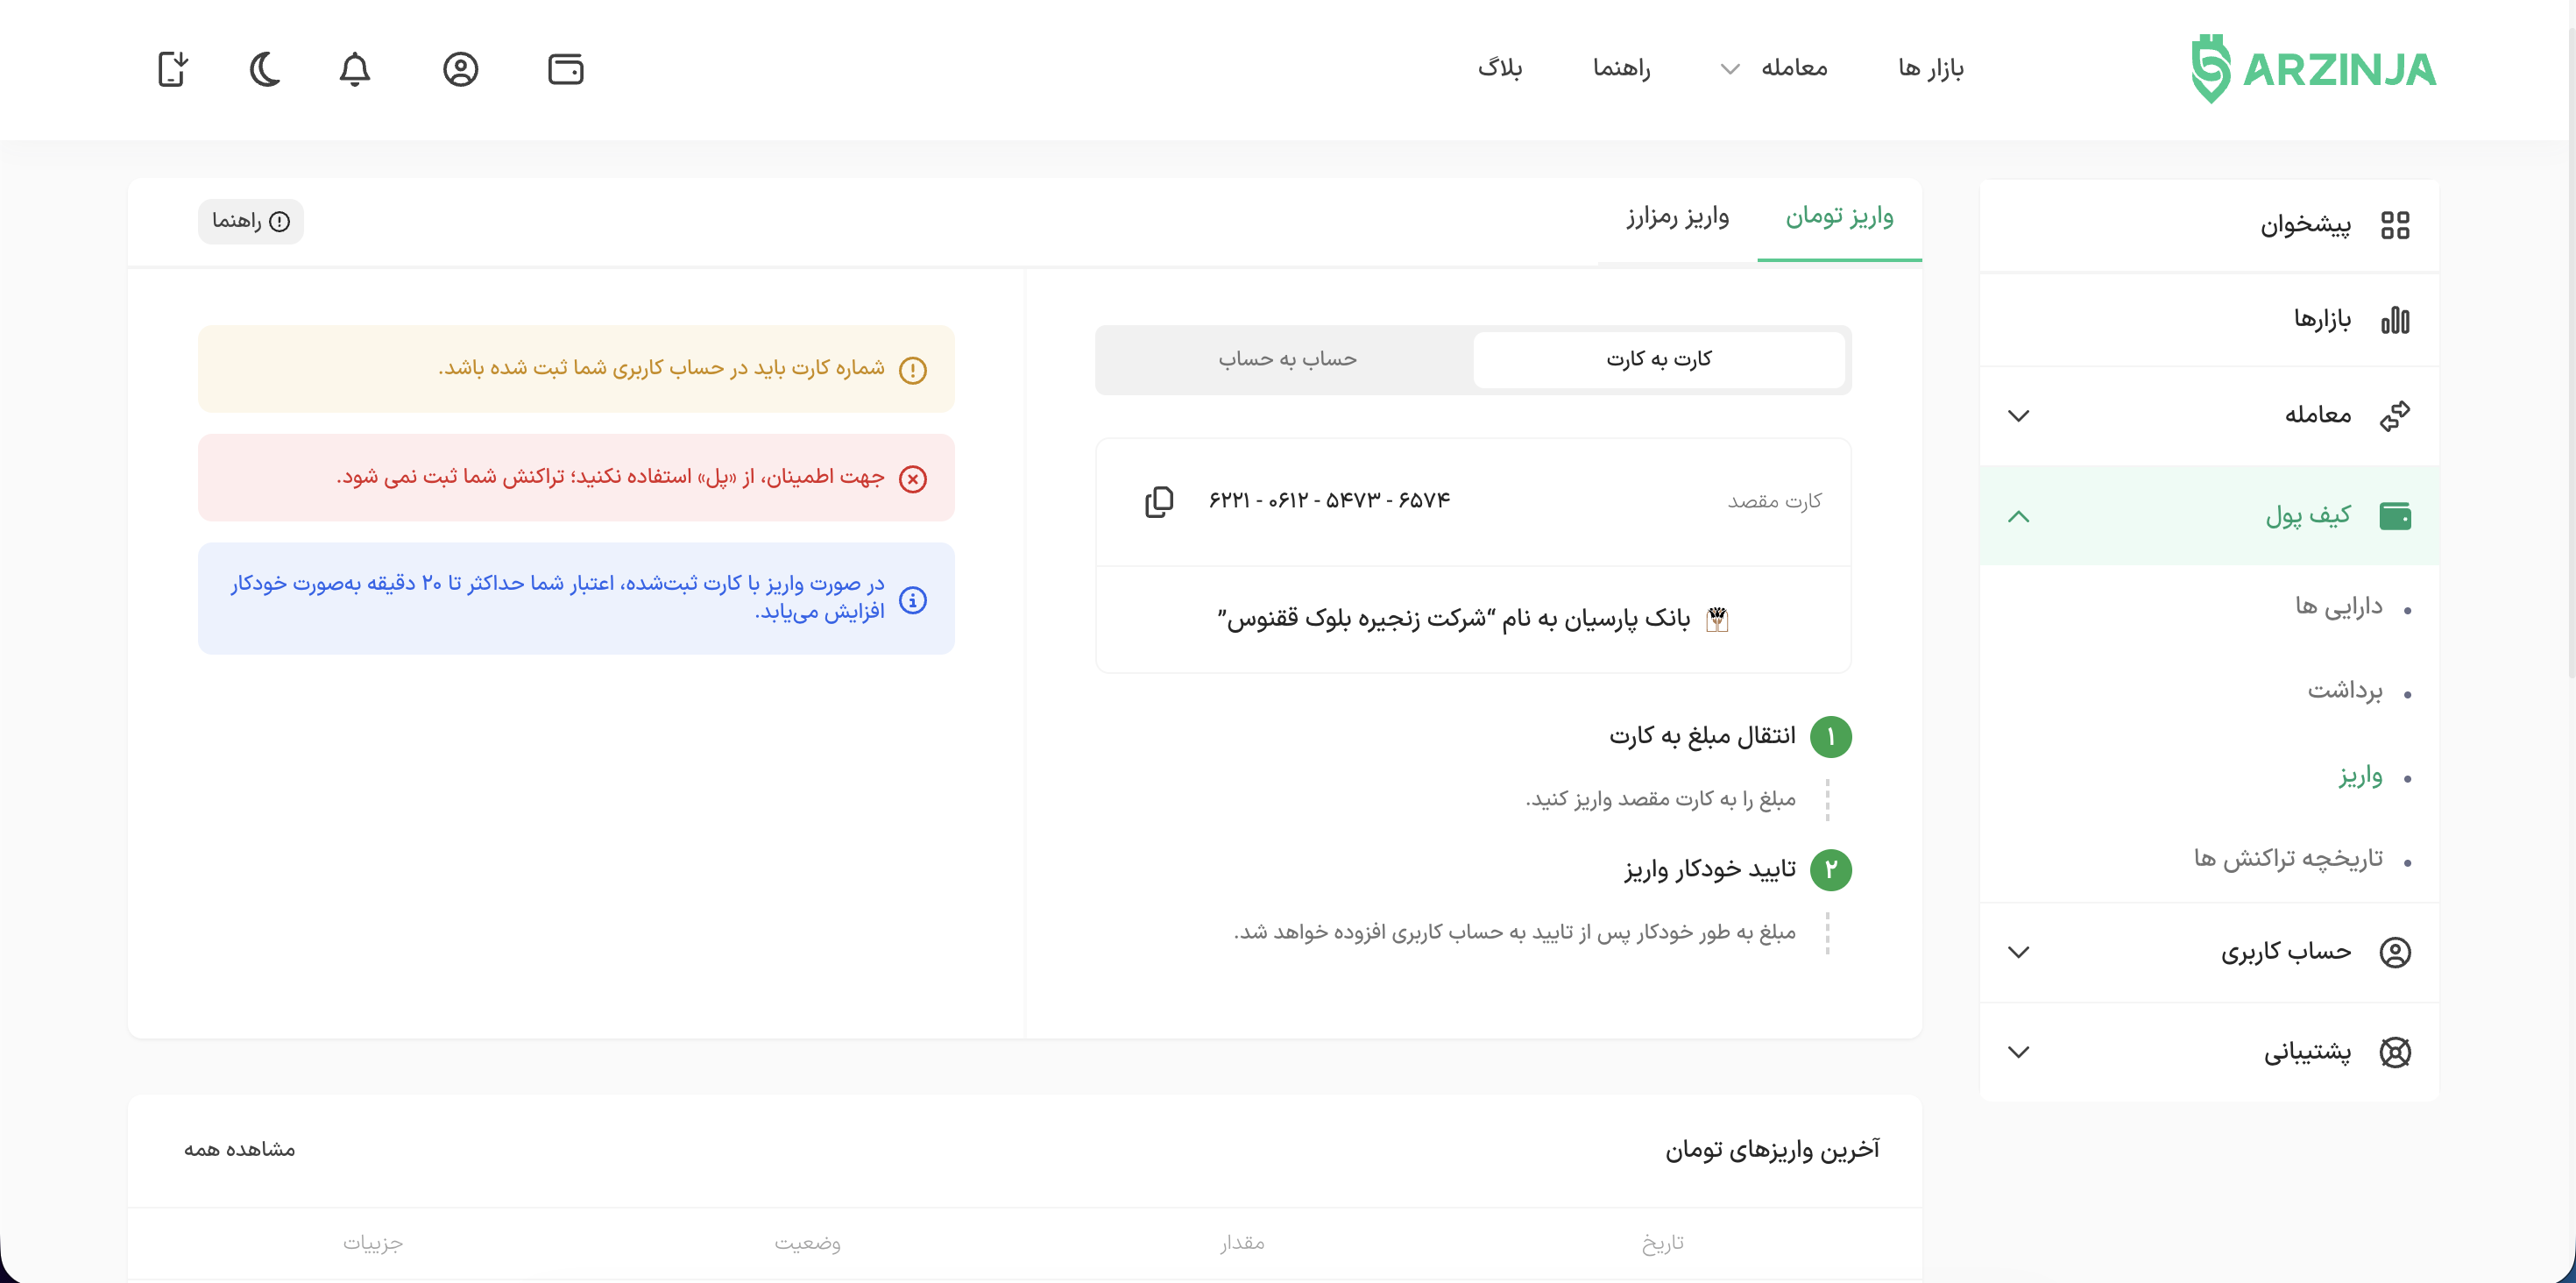Click the تاریخ column header
Viewport: 2576px width, 1283px height.
point(1663,1243)
